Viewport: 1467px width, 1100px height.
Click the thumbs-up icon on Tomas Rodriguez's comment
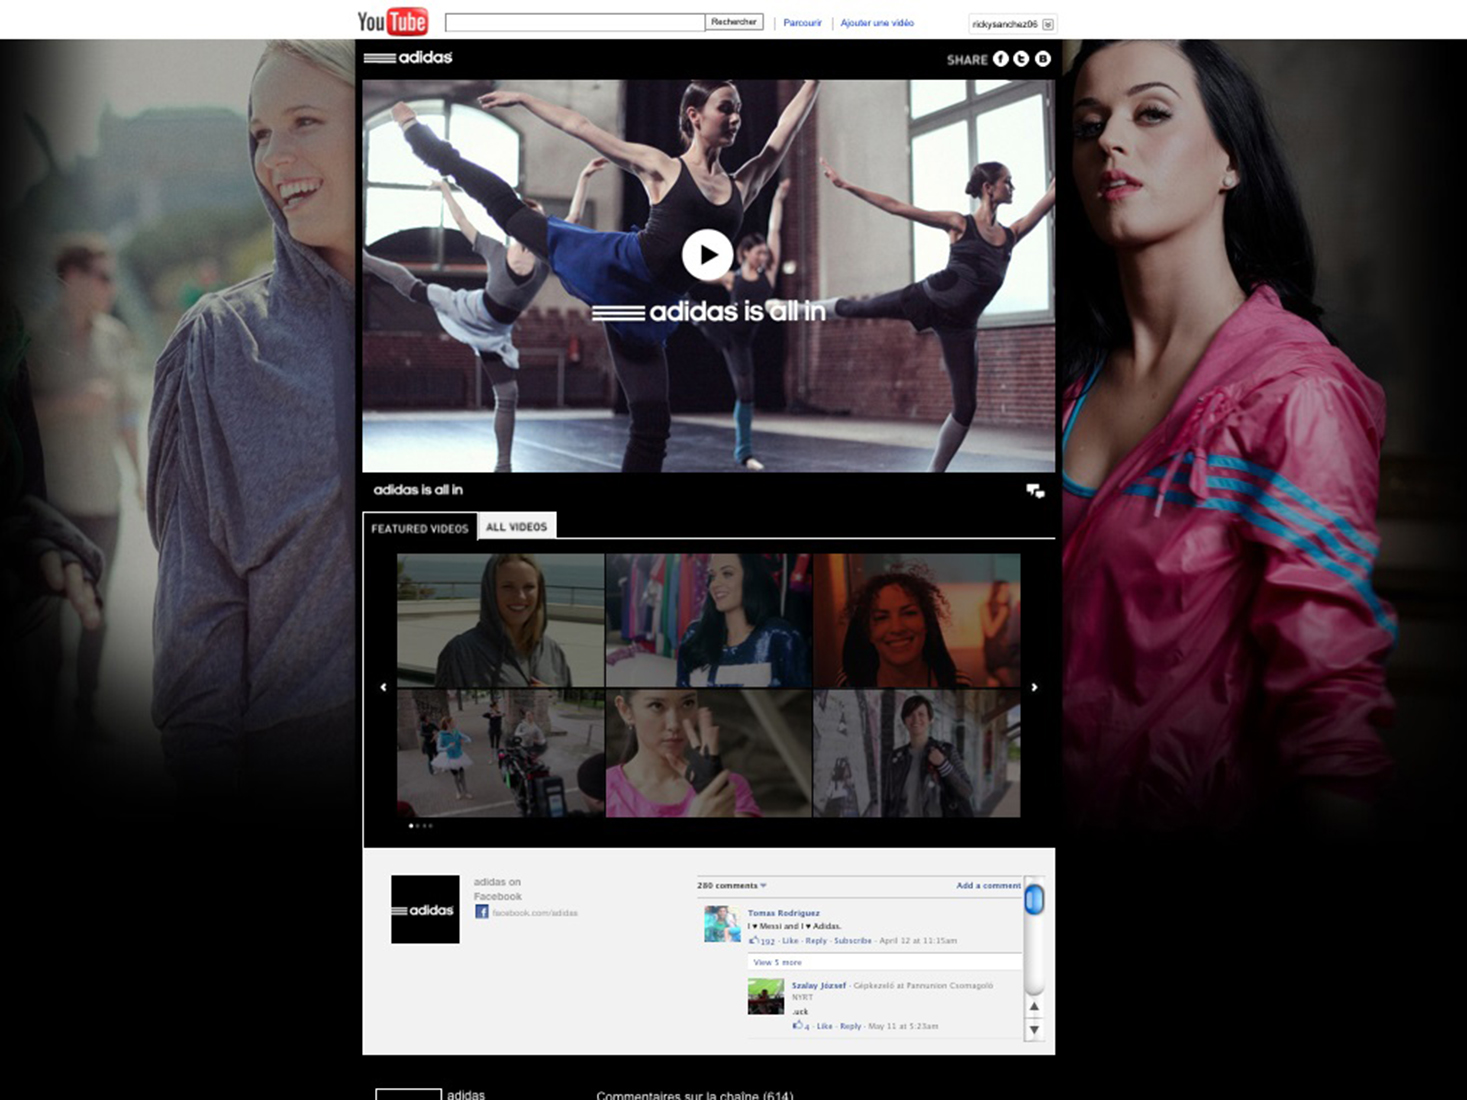[x=753, y=941]
